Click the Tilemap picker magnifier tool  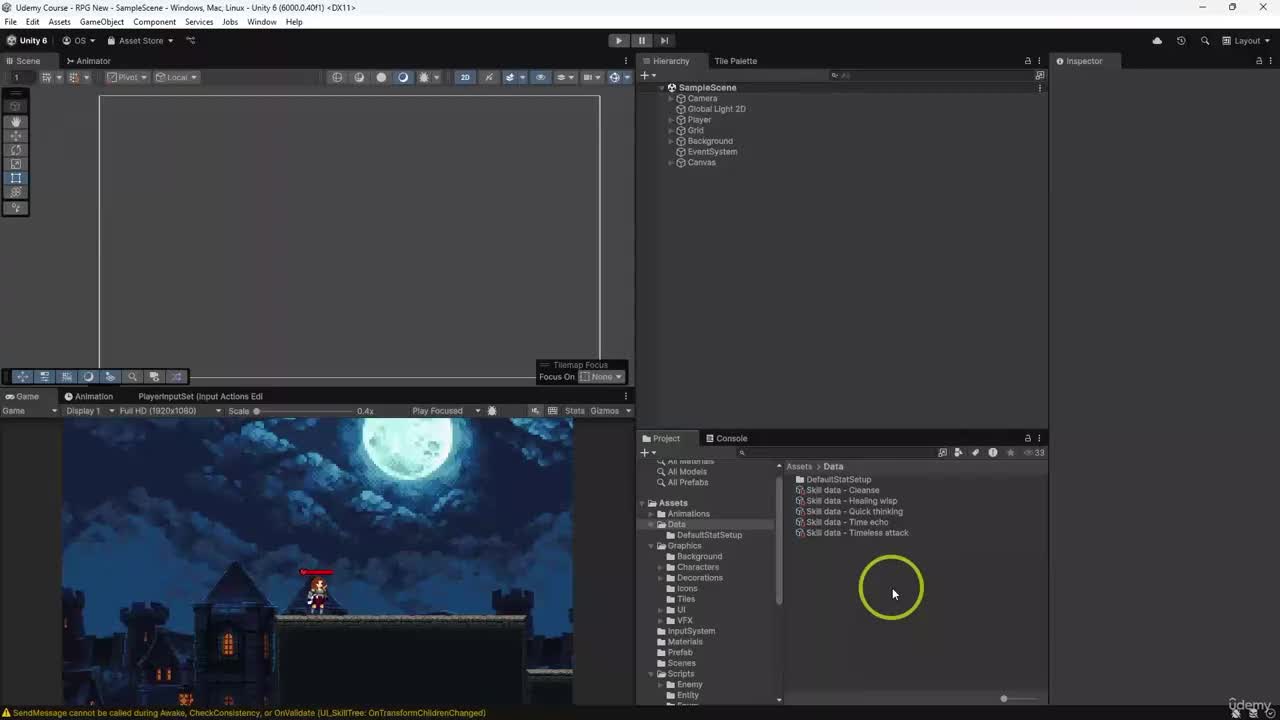[132, 377]
